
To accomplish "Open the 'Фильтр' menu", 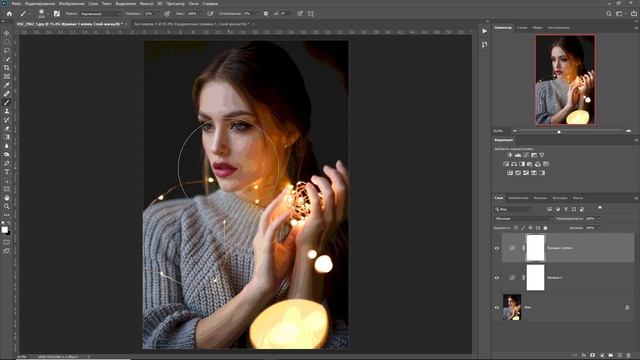I will point(147,3).
